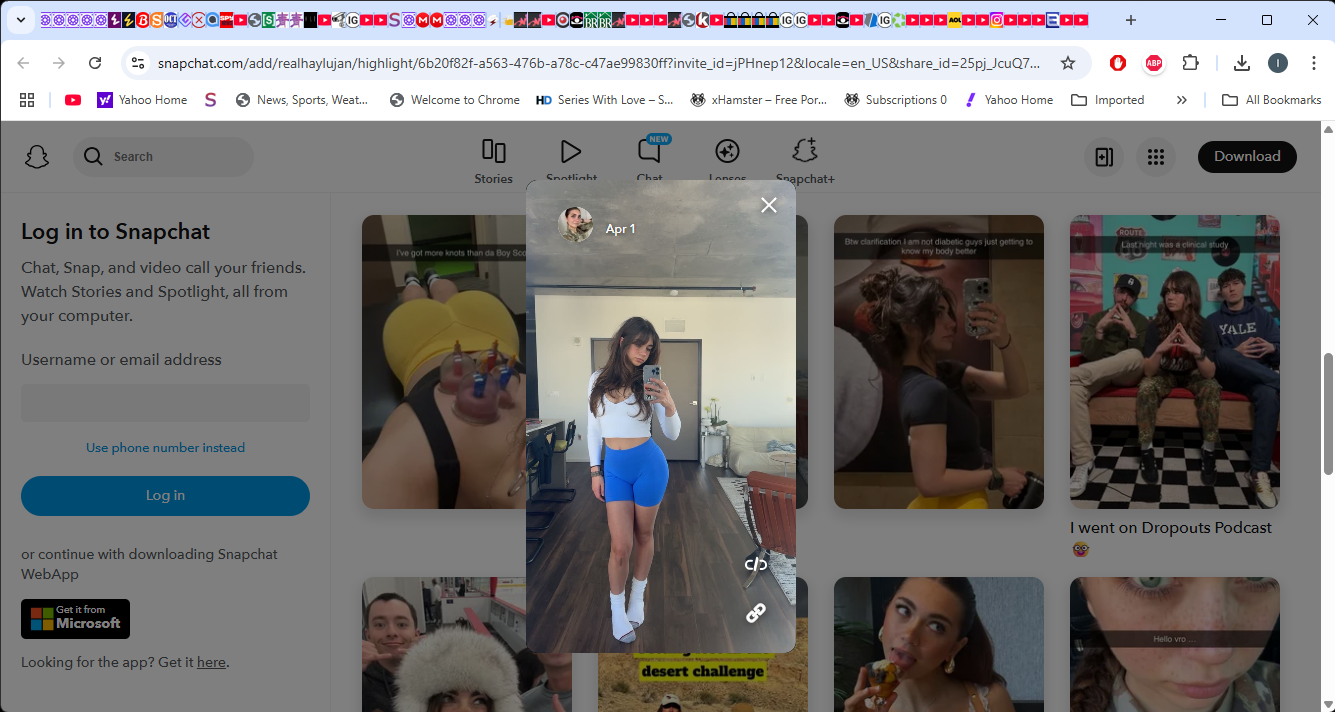Viewport: 1335px width, 712px height.
Task: Open the Snapchat+ tab
Action: pos(805,162)
